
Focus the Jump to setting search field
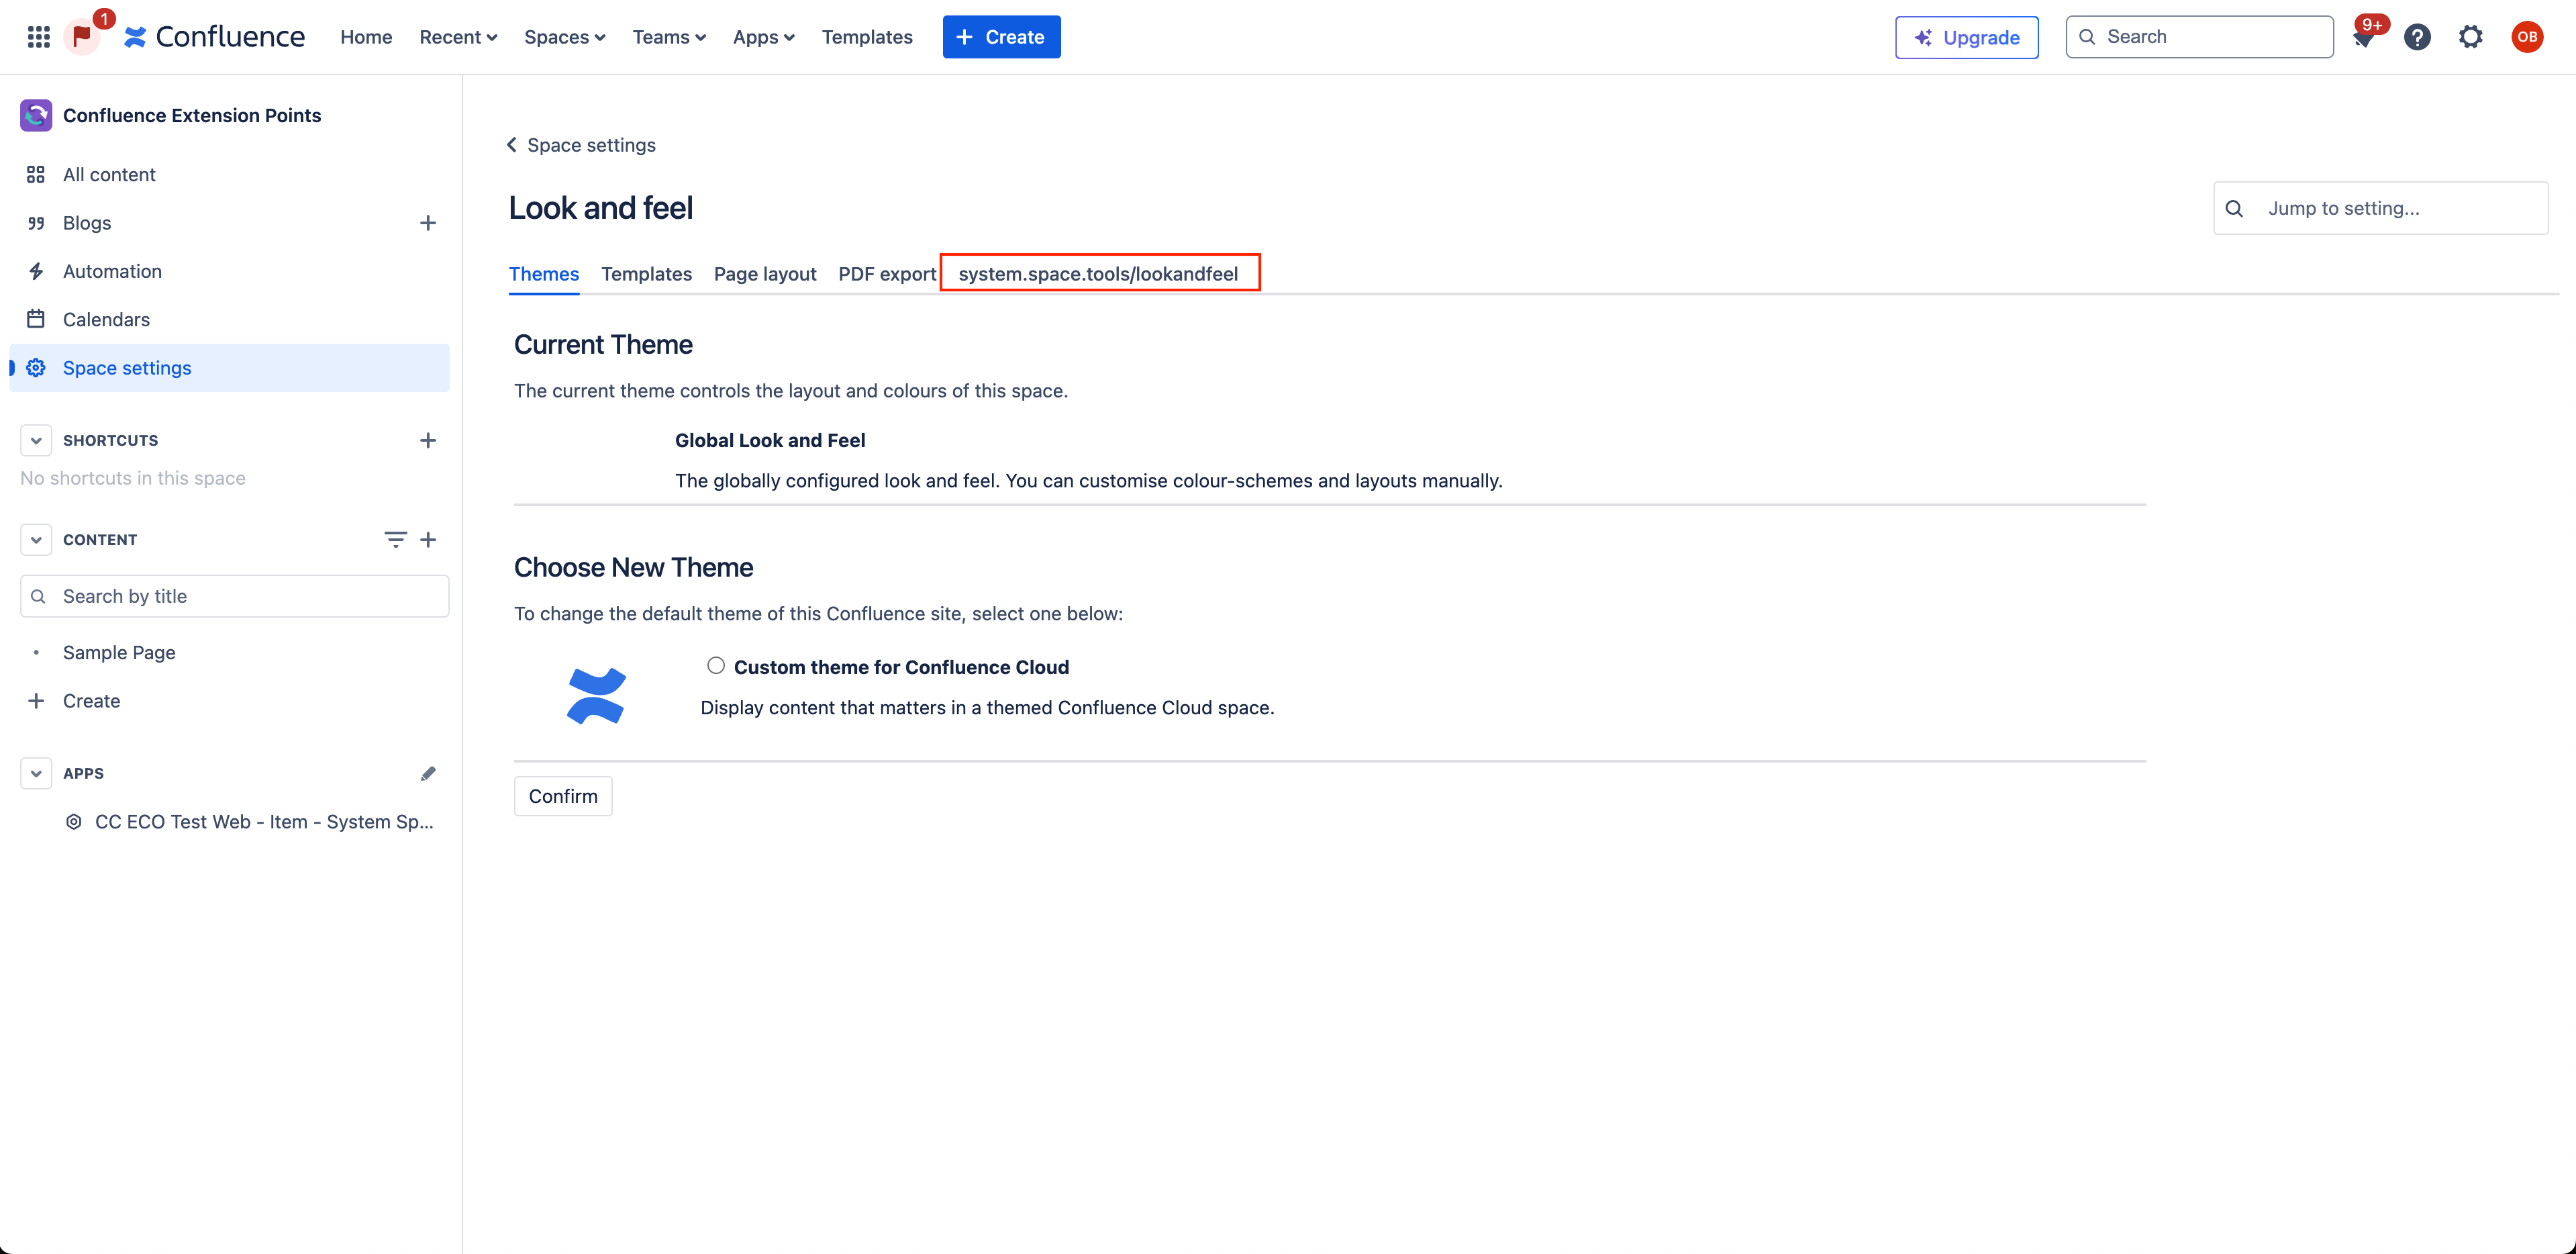[x=2380, y=208]
